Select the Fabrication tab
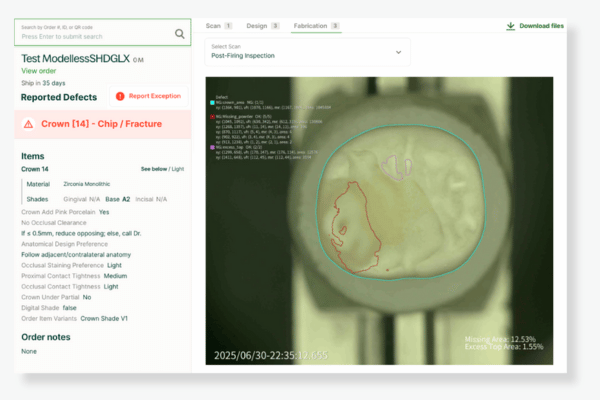This screenshot has height=400, width=600. click(316, 25)
